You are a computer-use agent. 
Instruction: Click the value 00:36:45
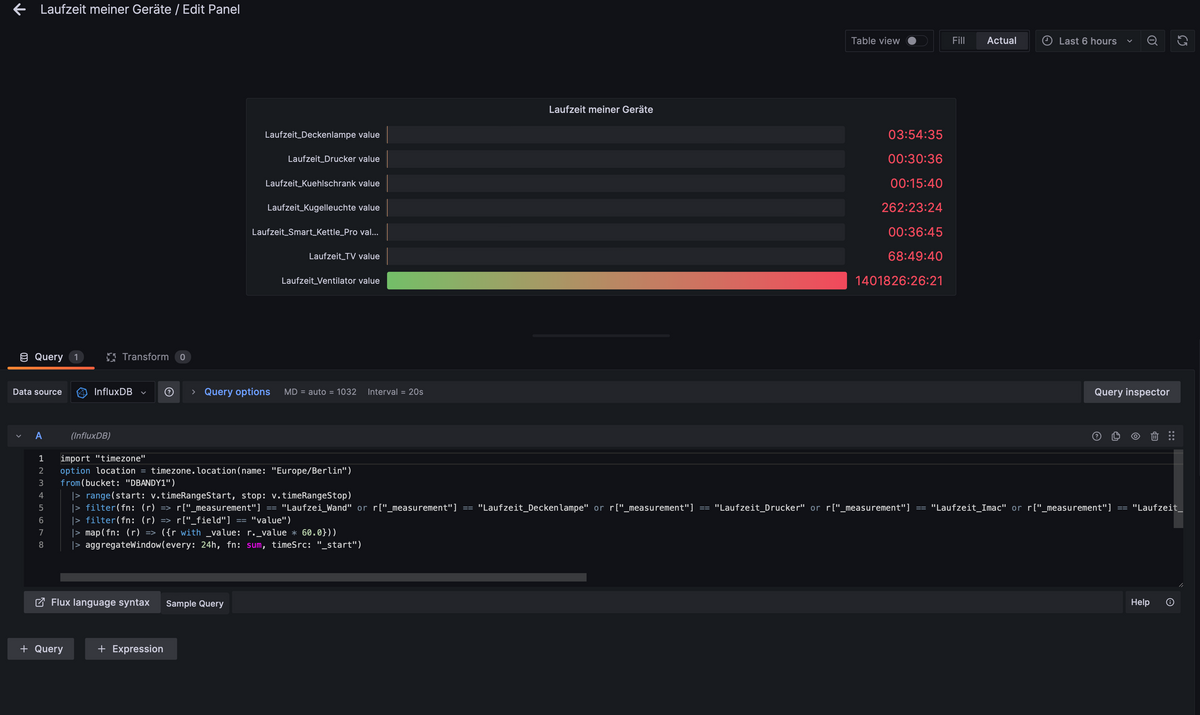coord(915,232)
